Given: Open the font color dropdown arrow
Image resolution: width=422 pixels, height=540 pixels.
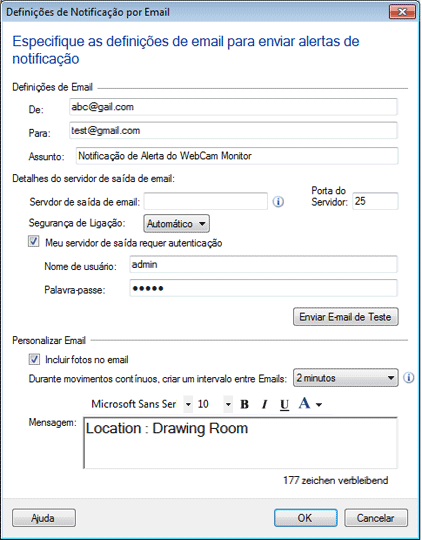Looking at the screenshot, I should coord(319,405).
